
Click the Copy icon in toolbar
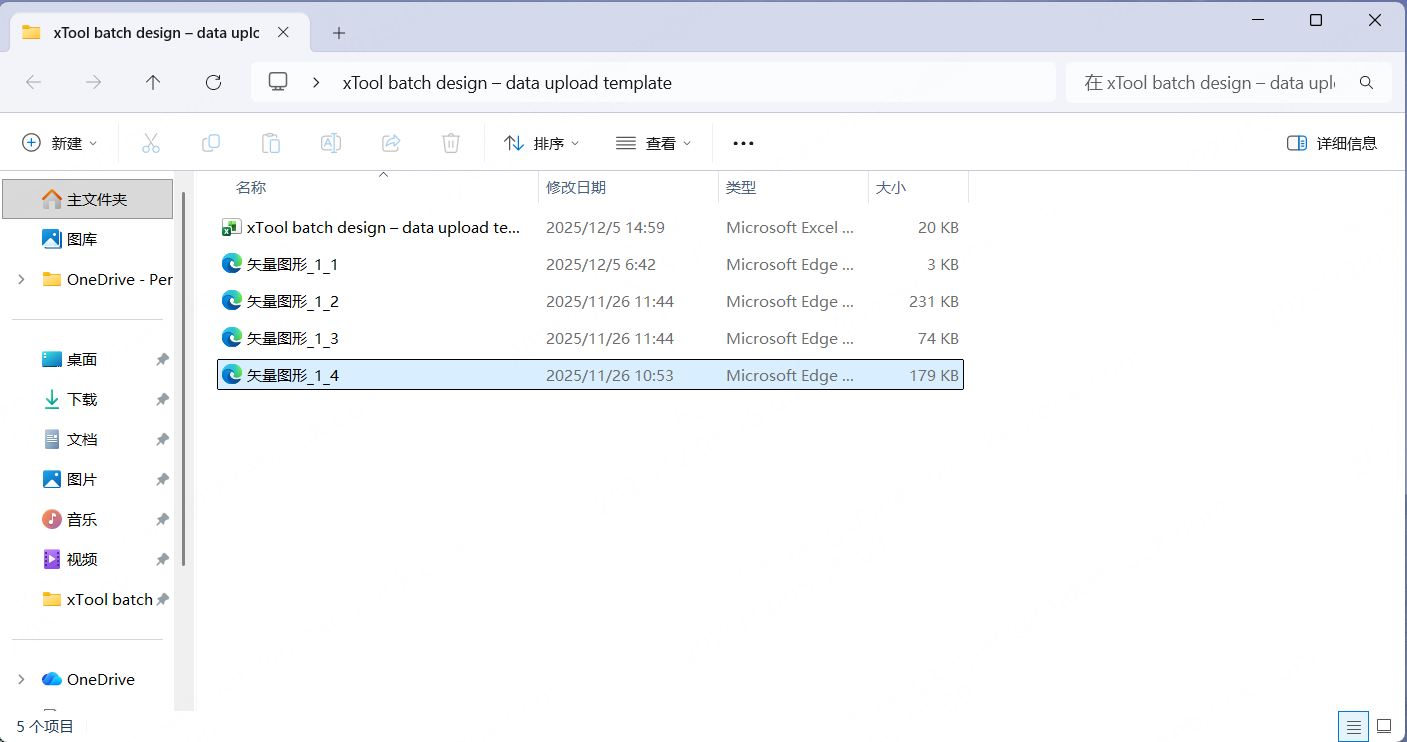pyautogui.click(x=211, y=143)
